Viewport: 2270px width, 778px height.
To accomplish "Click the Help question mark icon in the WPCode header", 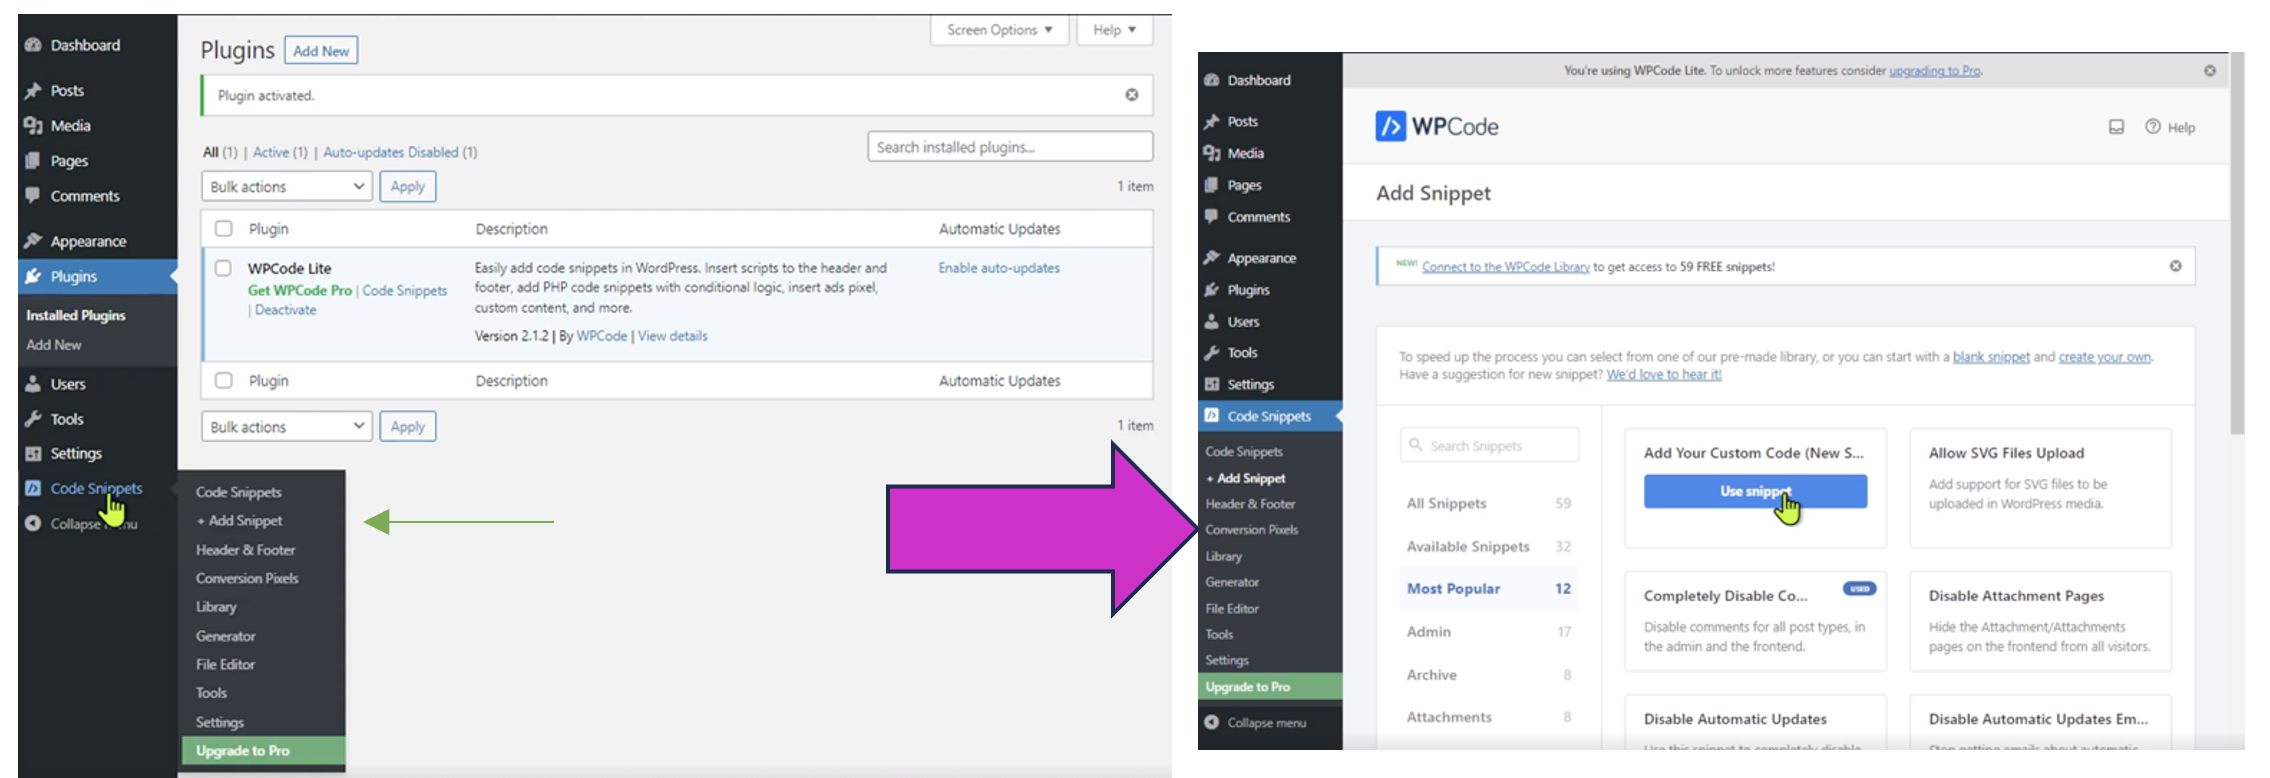I will [x=2153, y=127].
